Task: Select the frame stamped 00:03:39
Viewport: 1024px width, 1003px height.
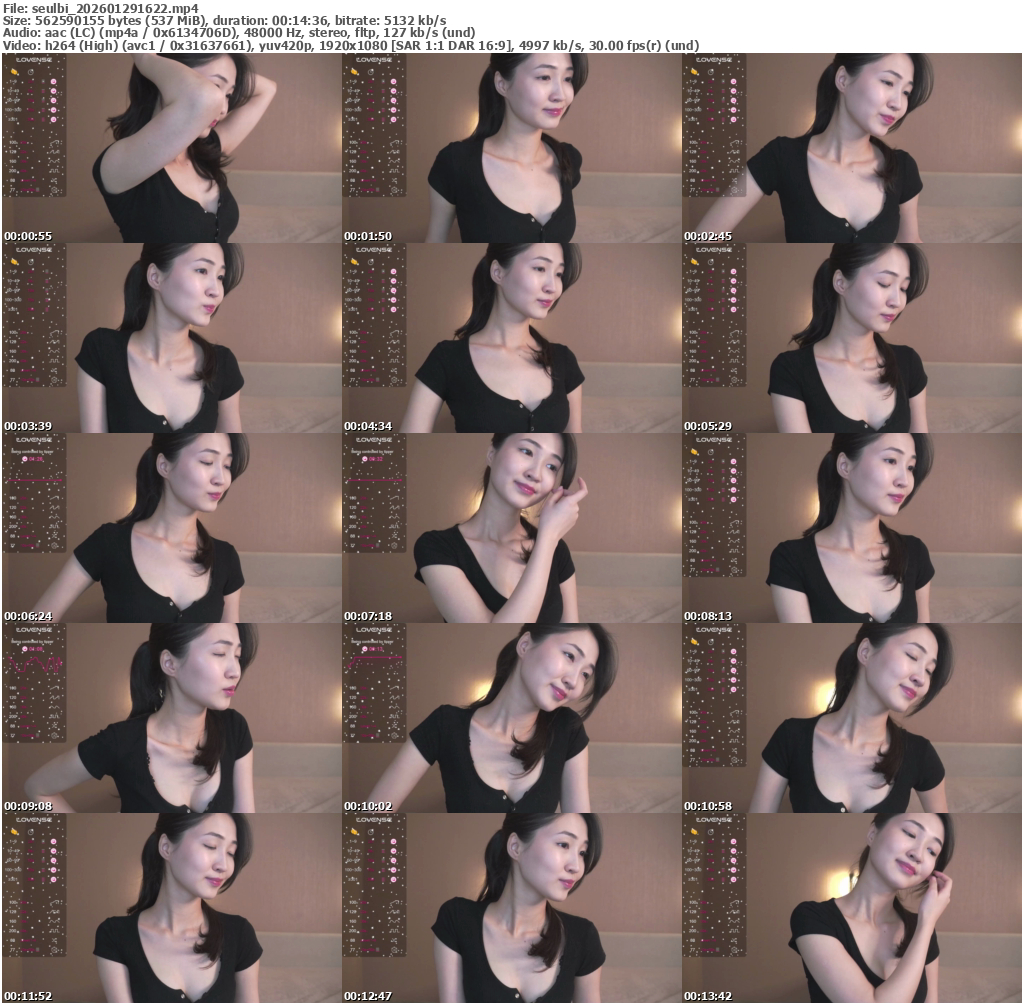Action: (172, 338)
